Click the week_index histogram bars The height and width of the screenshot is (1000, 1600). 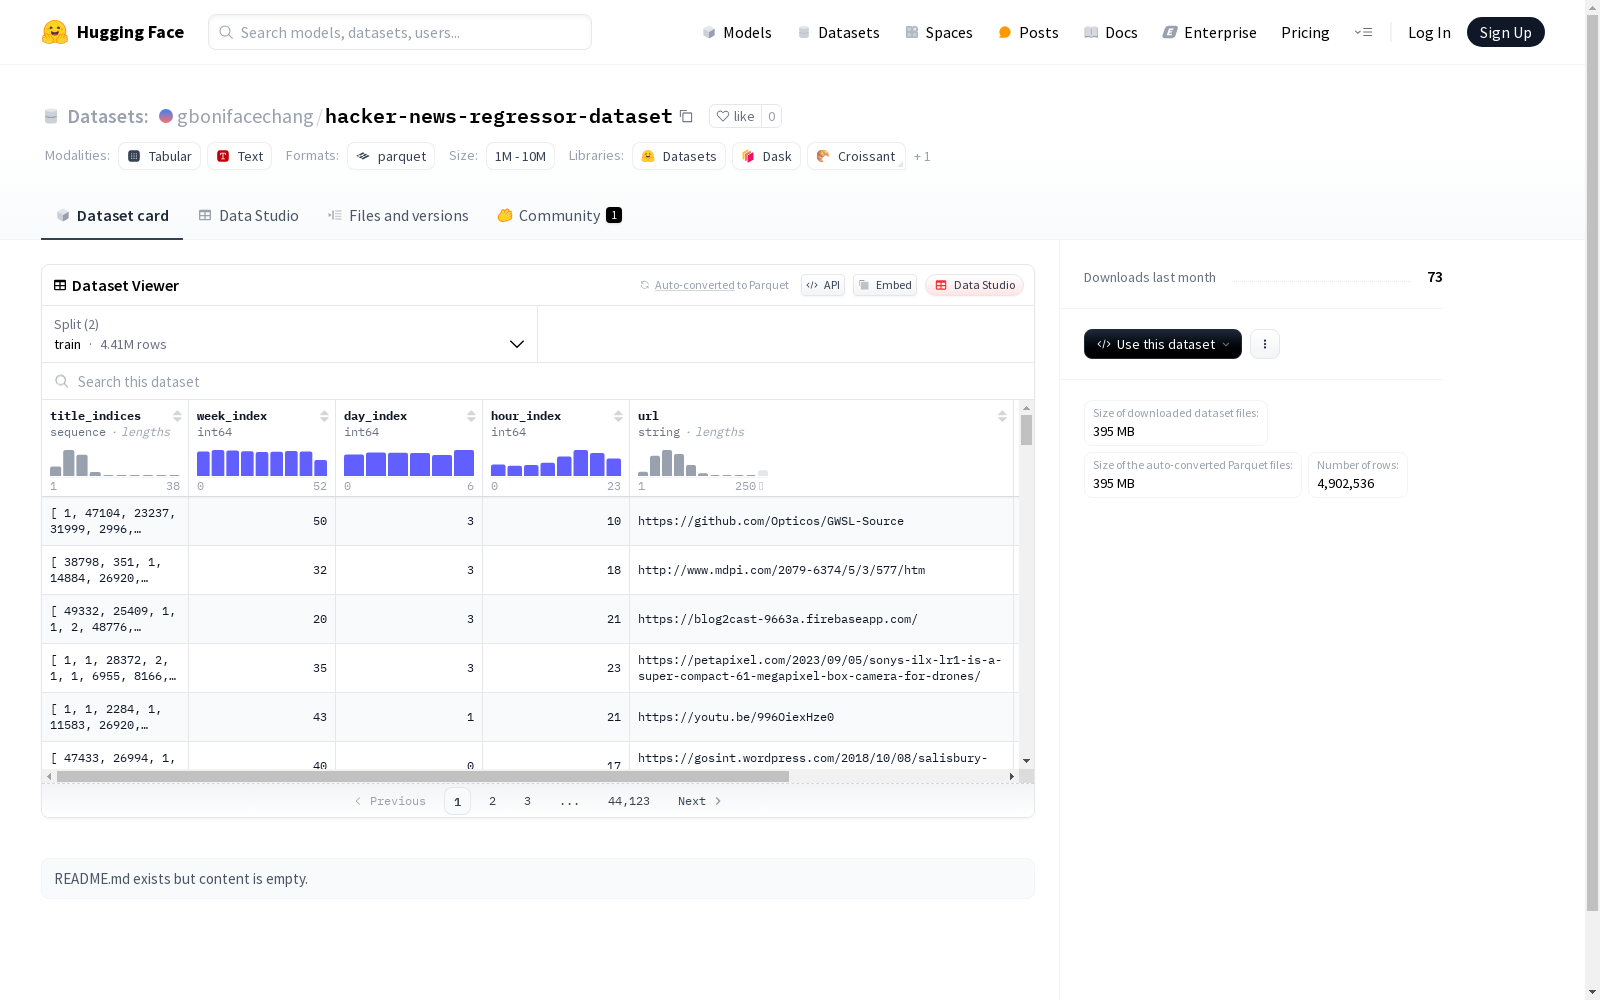[262, 463]
